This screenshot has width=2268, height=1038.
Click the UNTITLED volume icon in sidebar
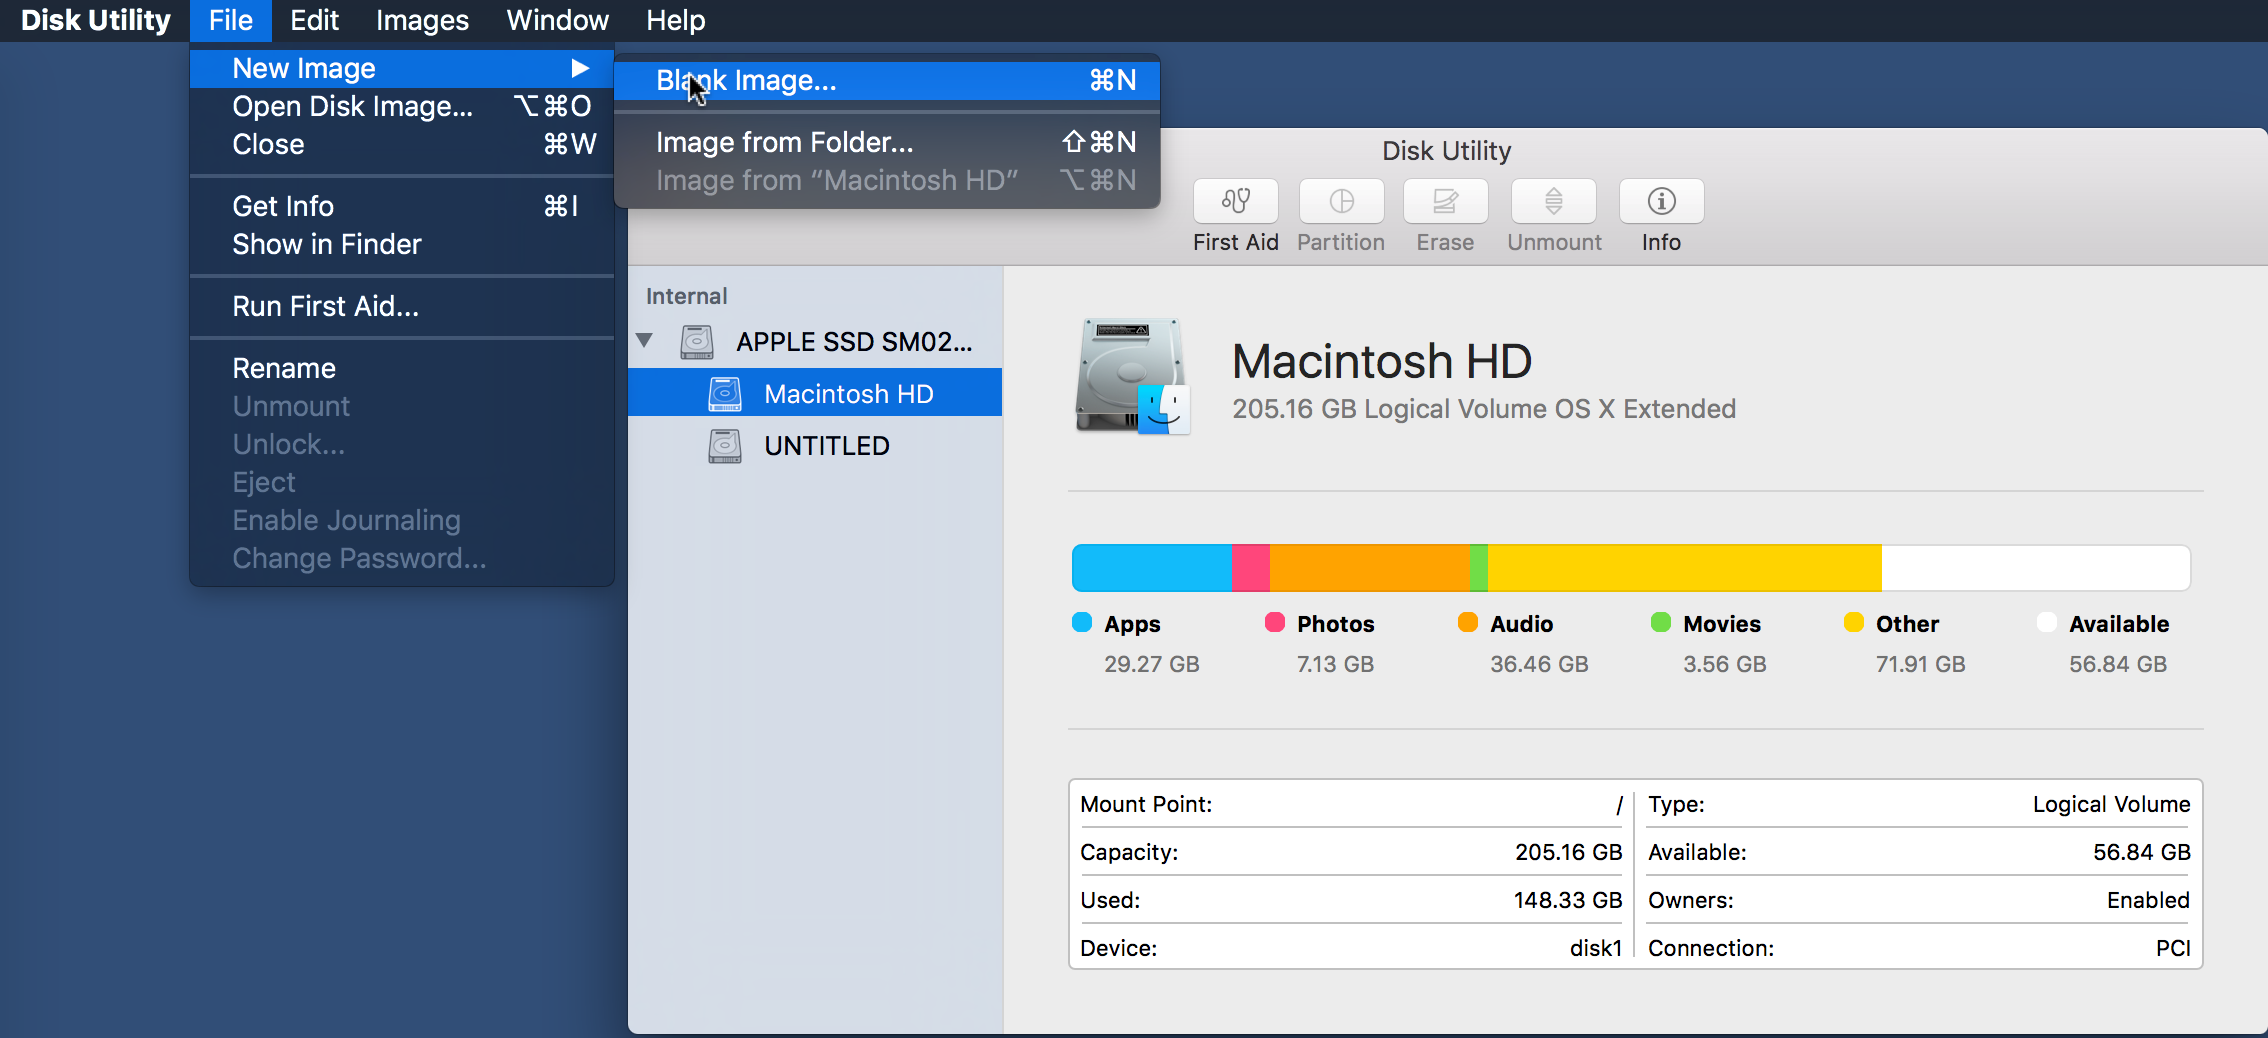725,446
